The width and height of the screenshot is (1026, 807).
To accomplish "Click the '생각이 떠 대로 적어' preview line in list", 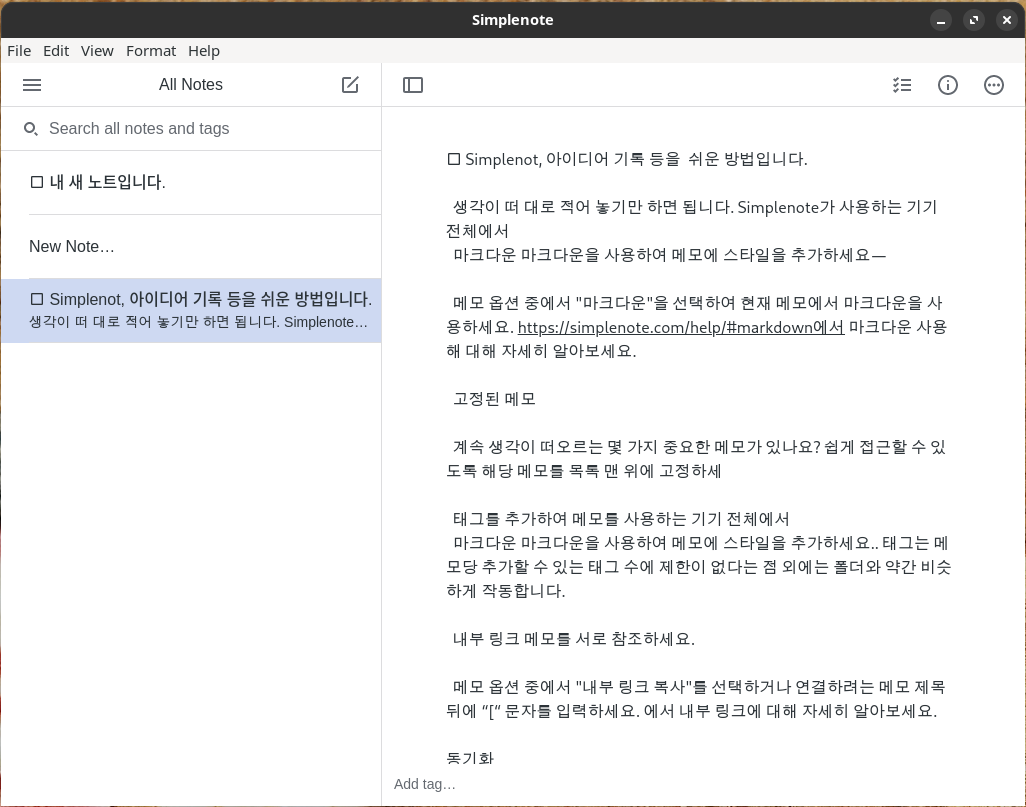I will 198,322.
